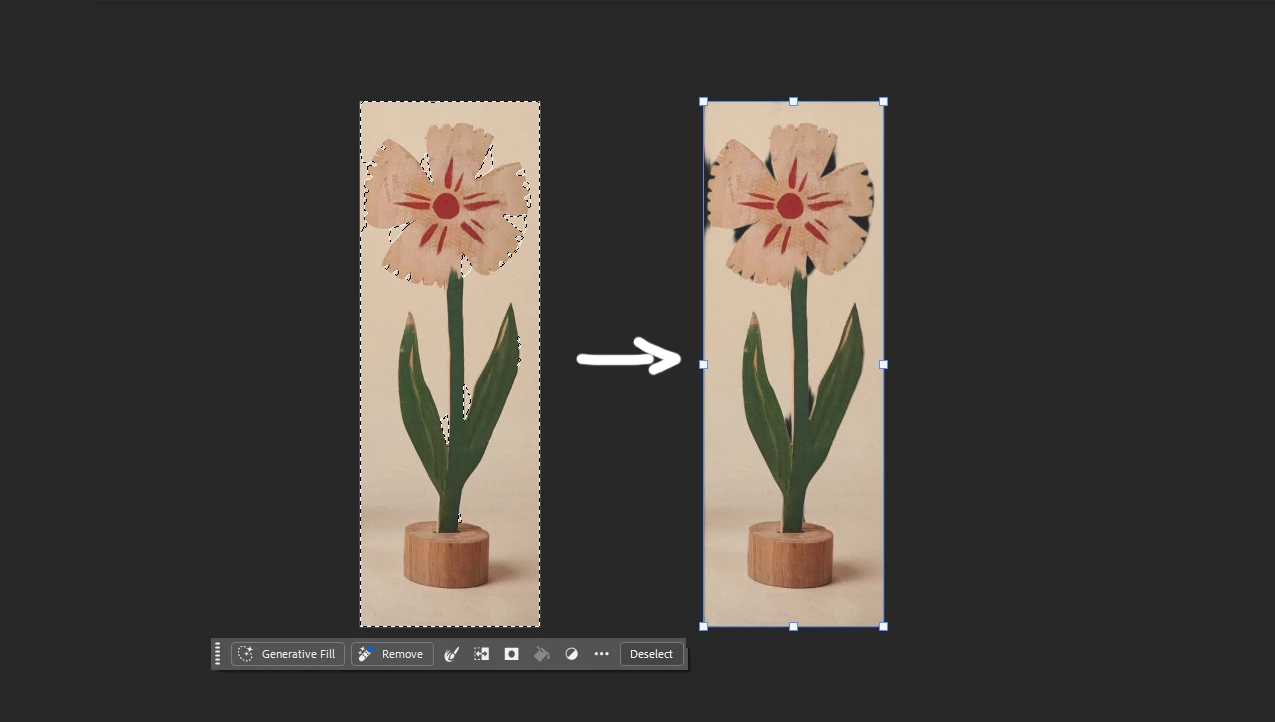
Task: Open the three-dots more options menu
Action: click(601, 654)
